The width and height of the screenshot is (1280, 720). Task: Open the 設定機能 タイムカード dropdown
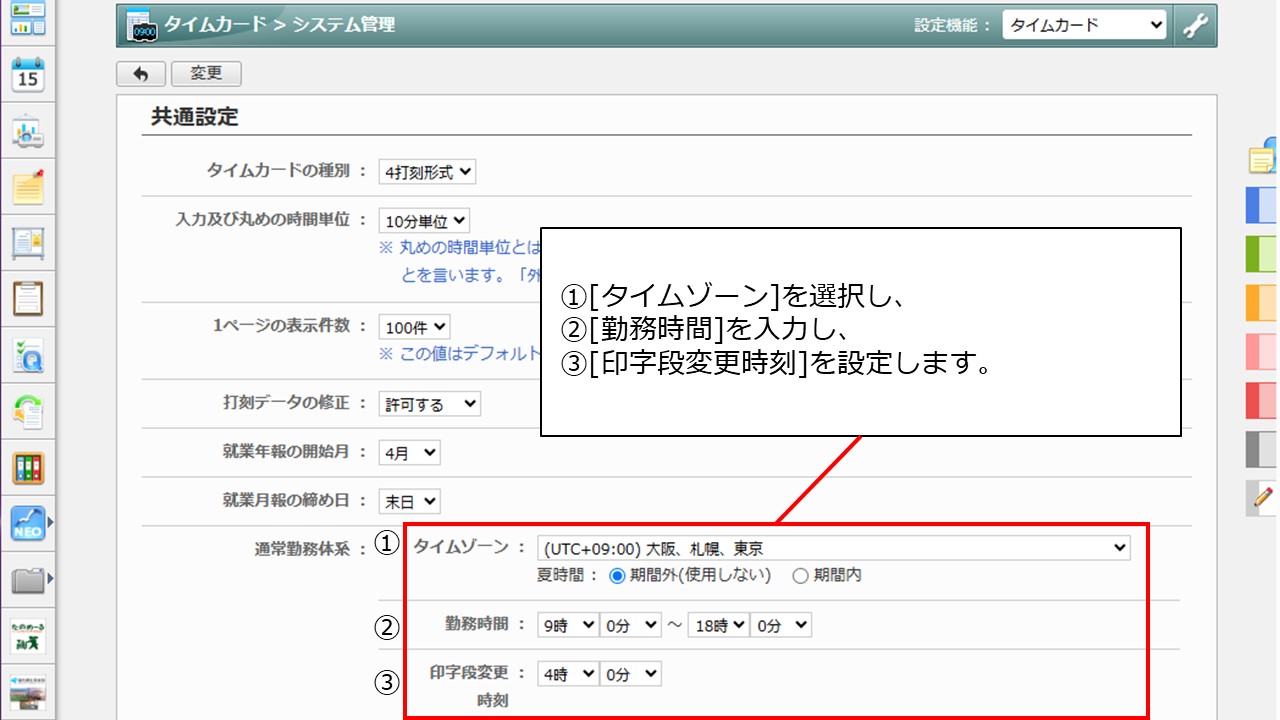click(x=1084, y=26)
